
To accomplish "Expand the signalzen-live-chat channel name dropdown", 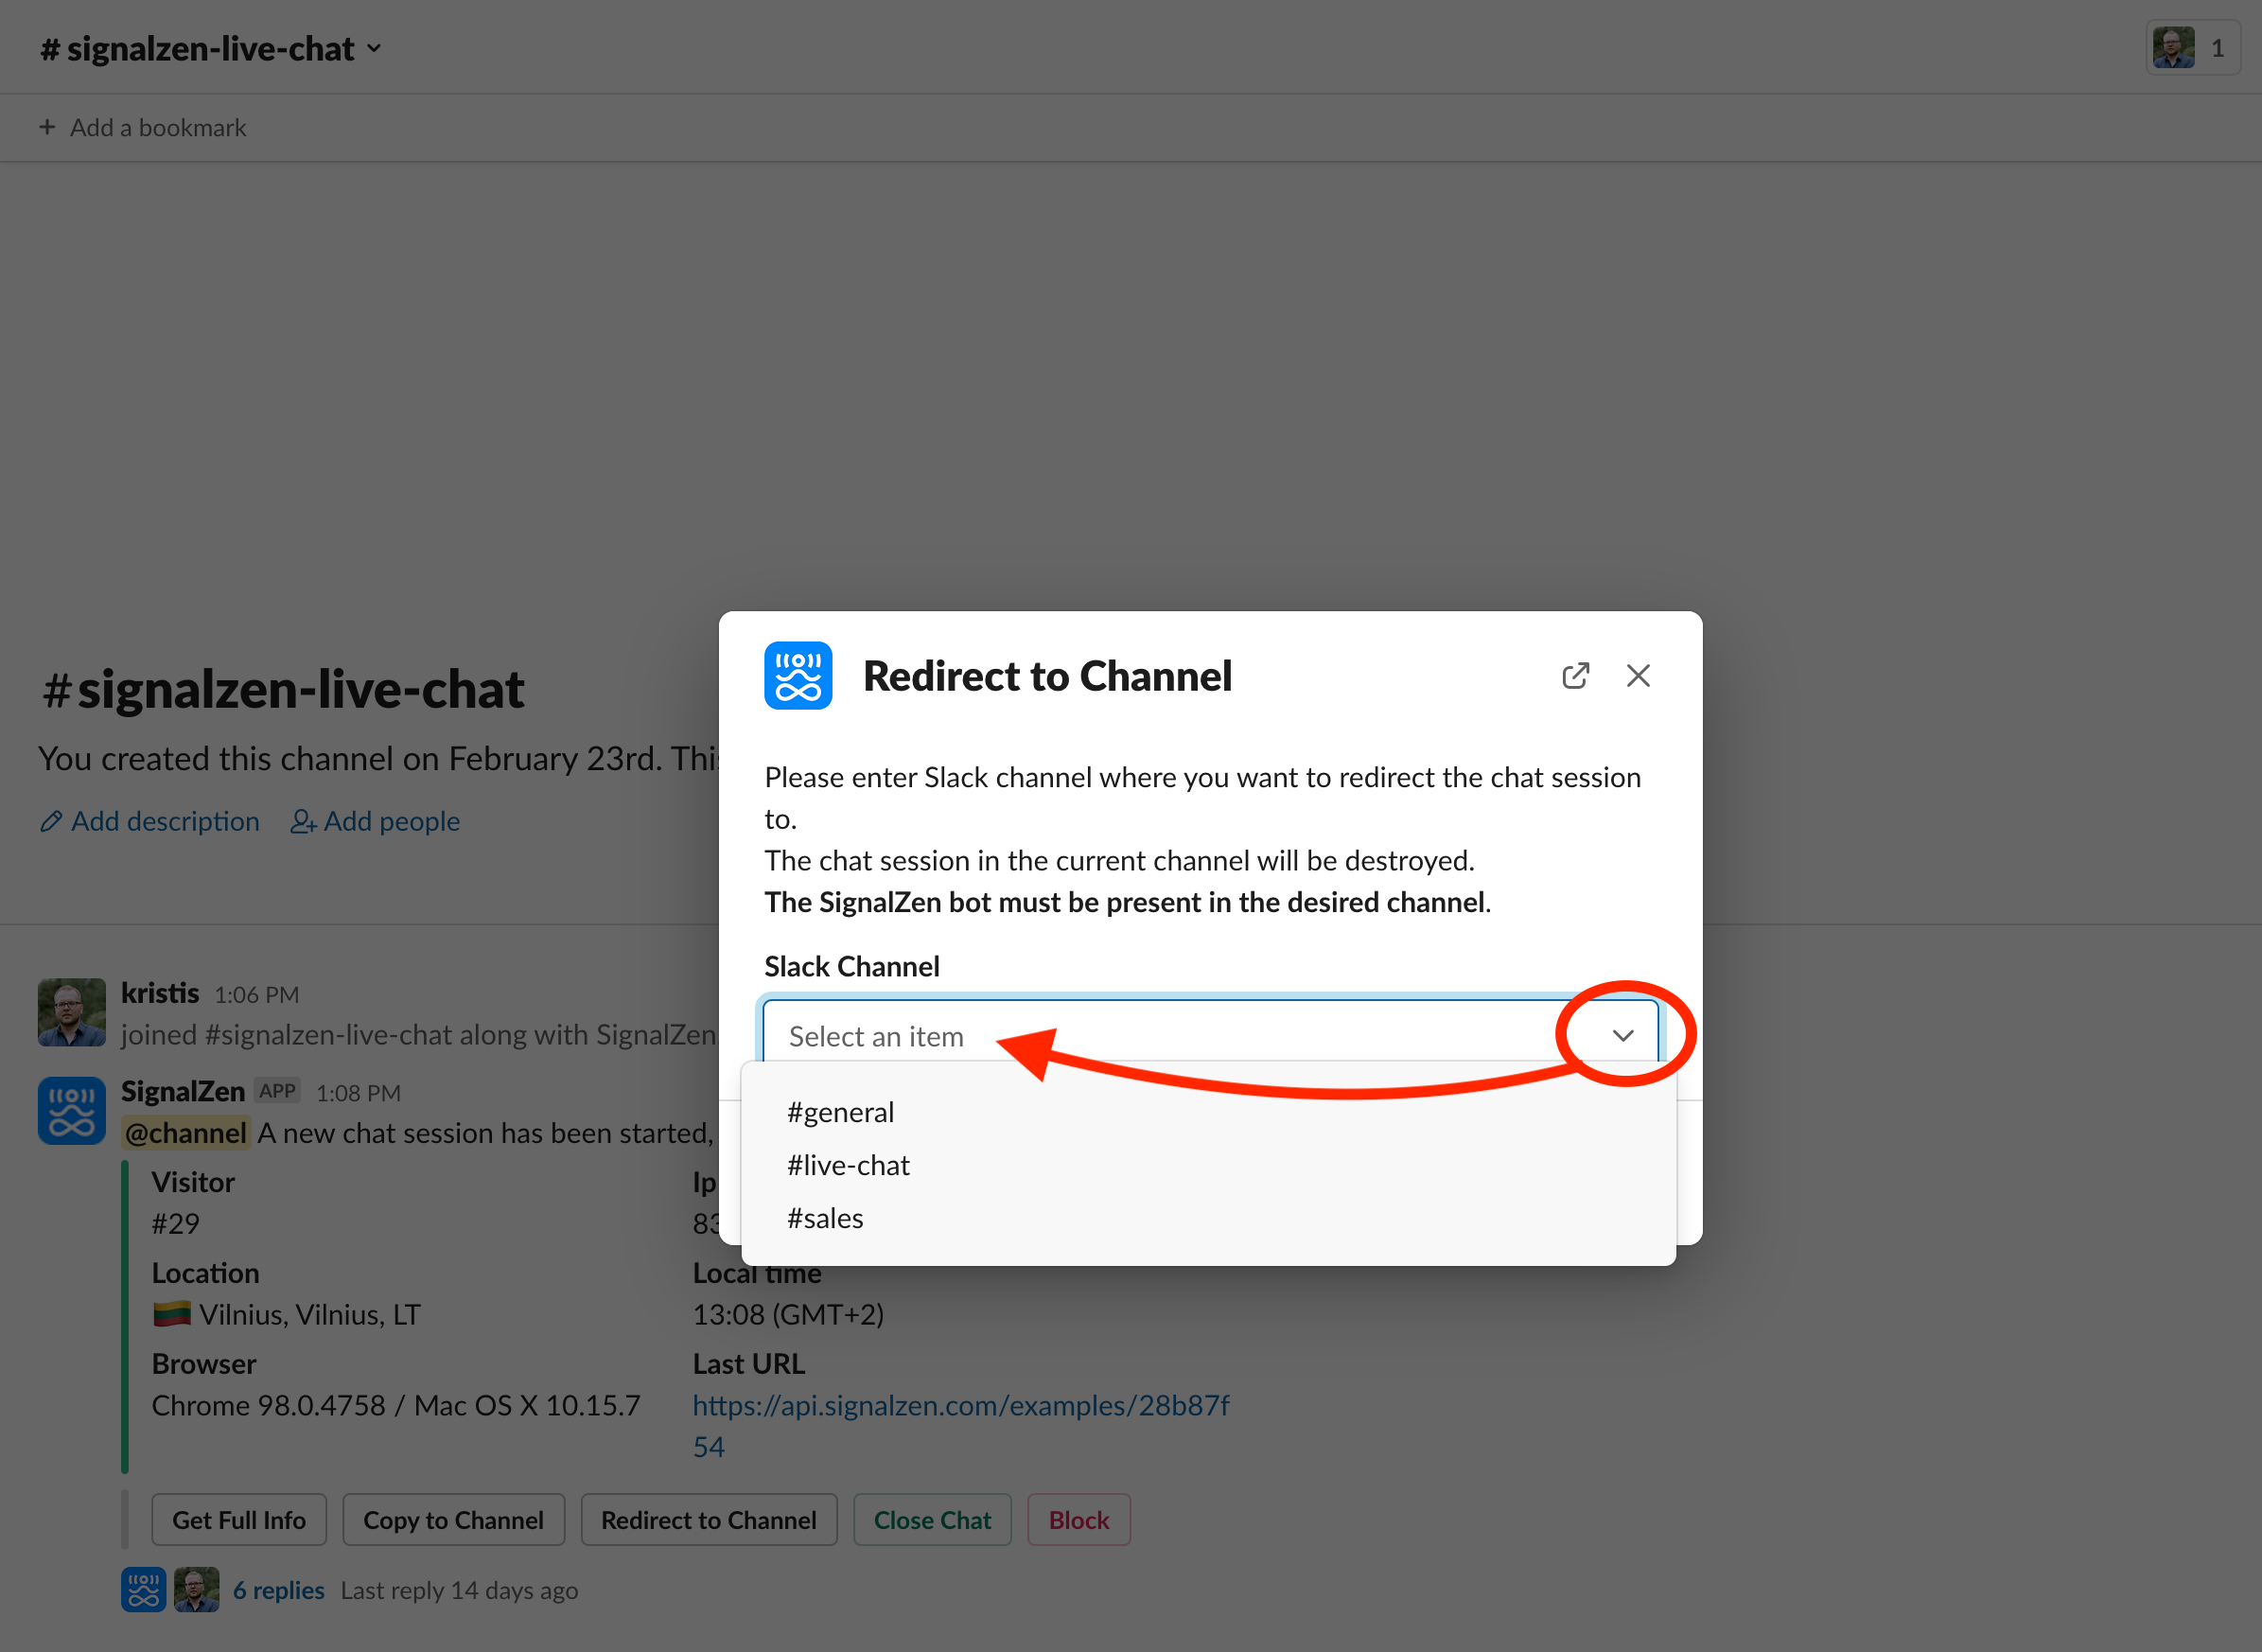I will (x=374, y=48).
